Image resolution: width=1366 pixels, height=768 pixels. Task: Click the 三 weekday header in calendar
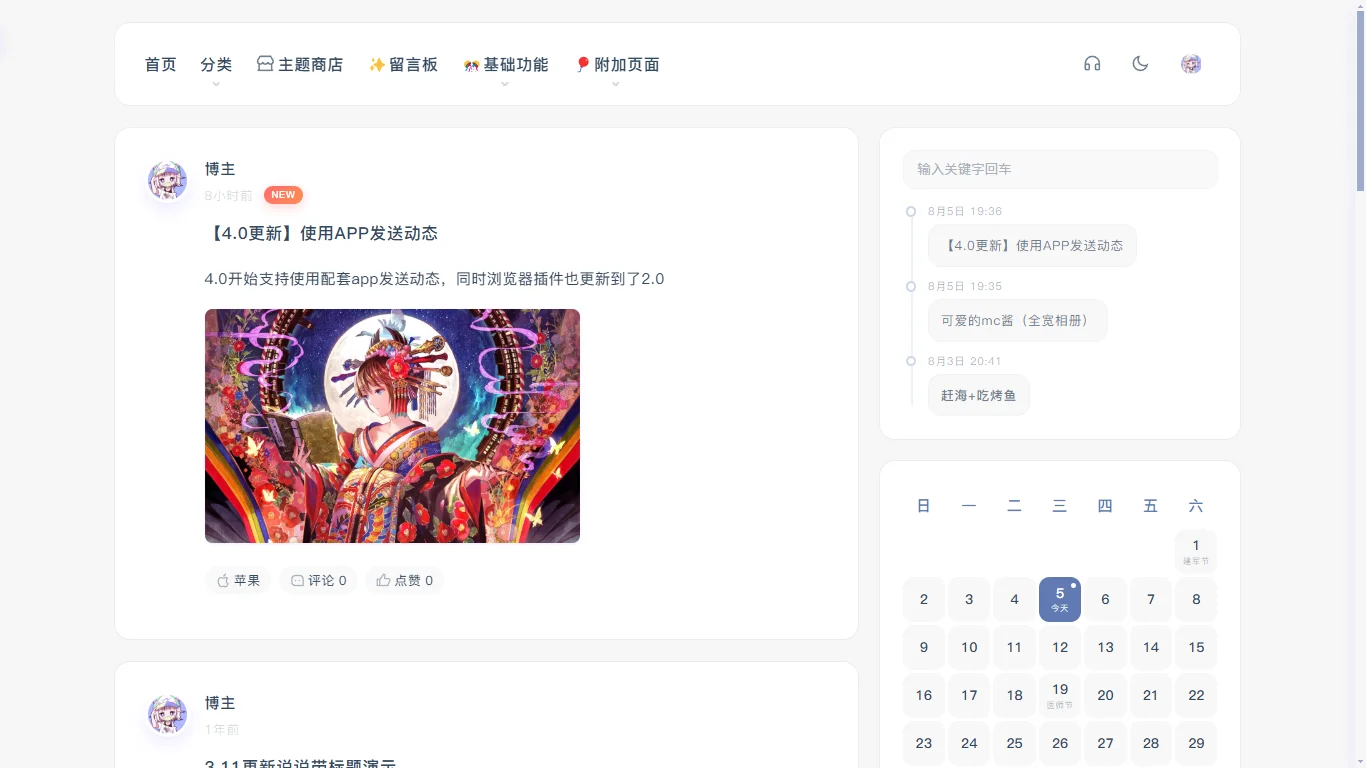[1060, 506]
